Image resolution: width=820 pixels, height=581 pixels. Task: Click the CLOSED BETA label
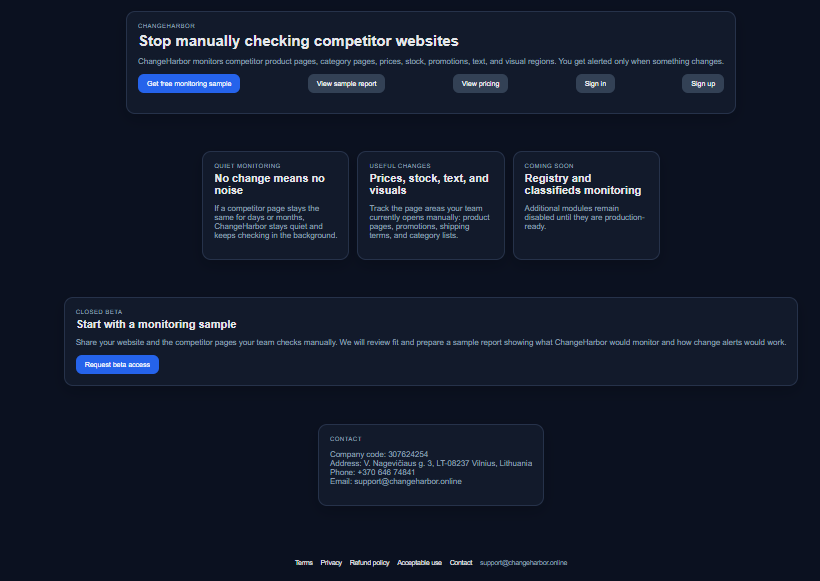(99, 312)
